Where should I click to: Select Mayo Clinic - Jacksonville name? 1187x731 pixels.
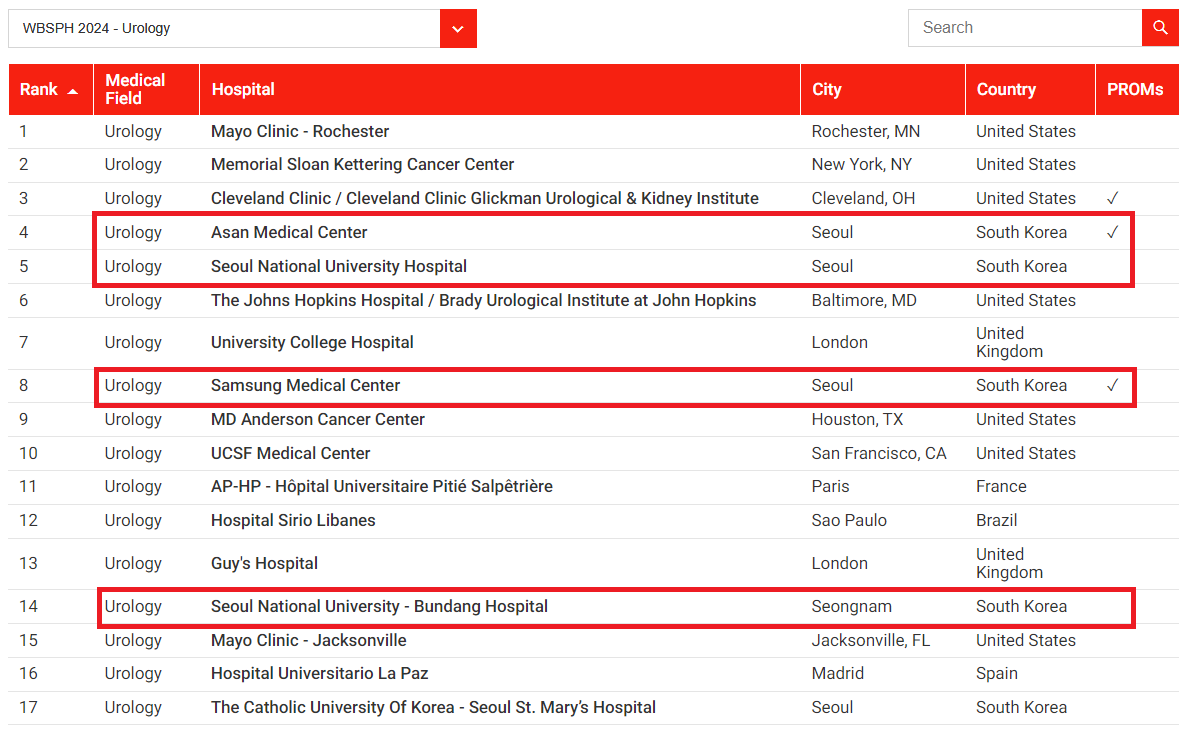[x=309, y=641]
